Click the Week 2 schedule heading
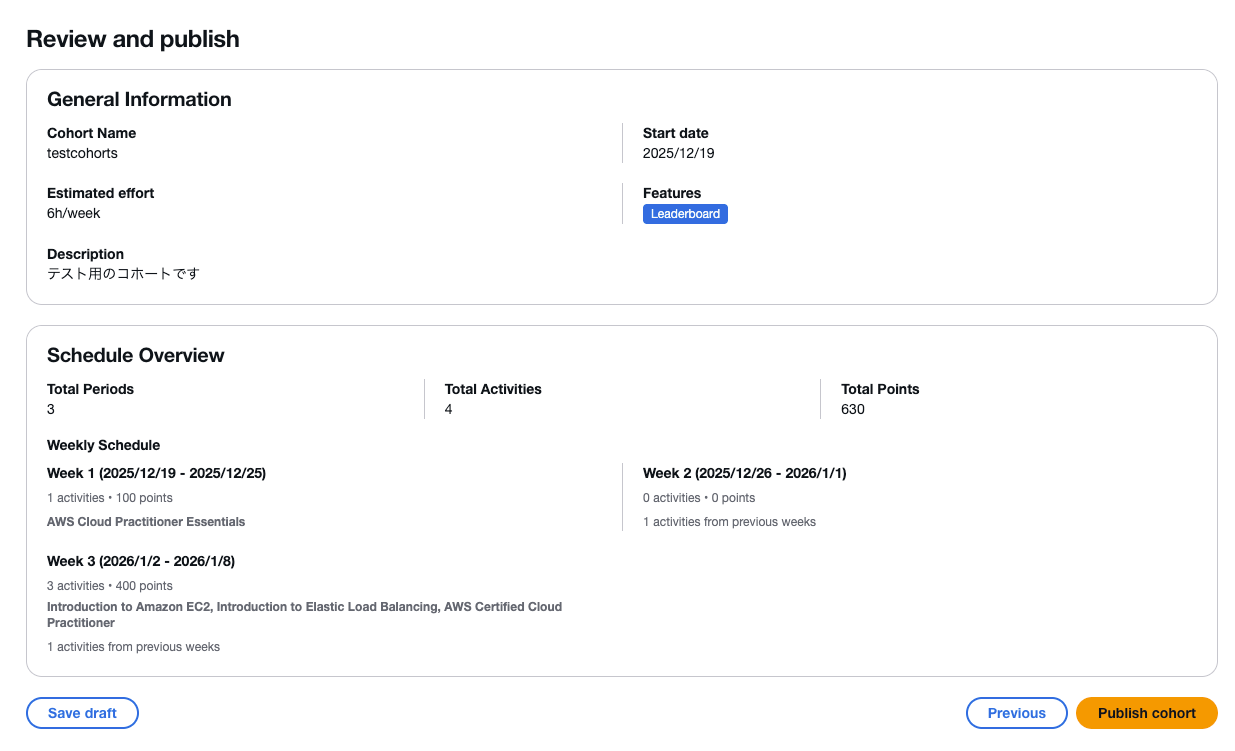 click(744, 473)
